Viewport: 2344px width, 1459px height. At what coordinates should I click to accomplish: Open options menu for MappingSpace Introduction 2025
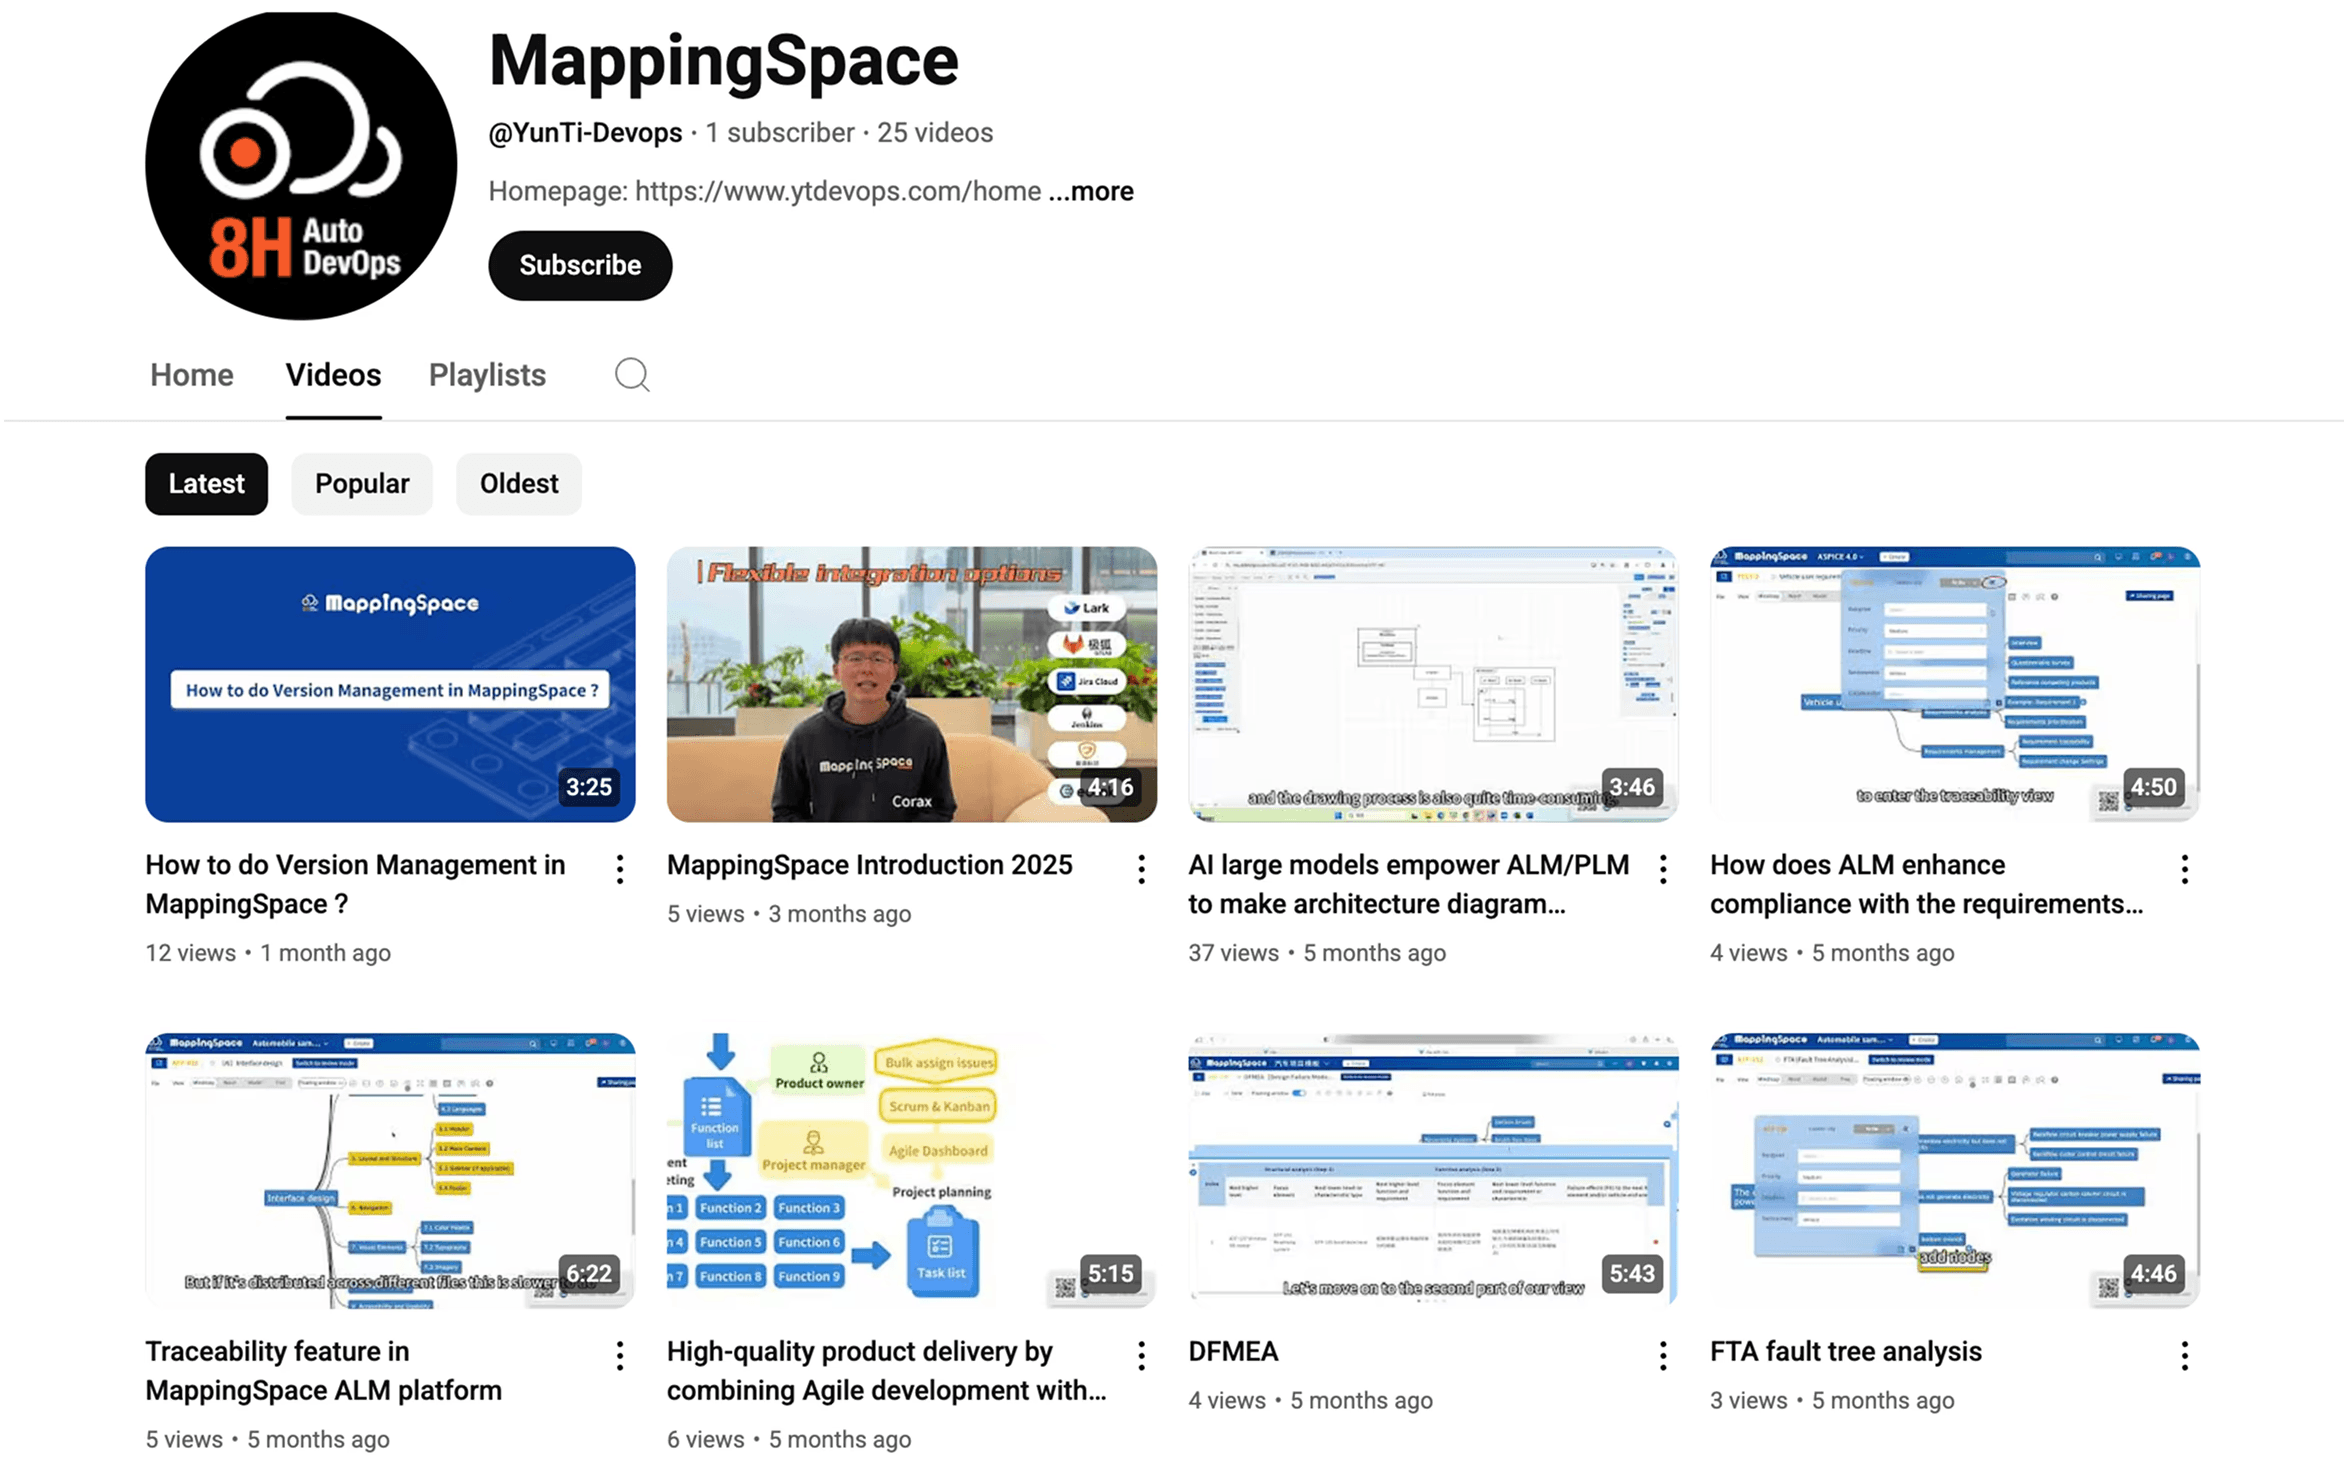pos(1141,869)
